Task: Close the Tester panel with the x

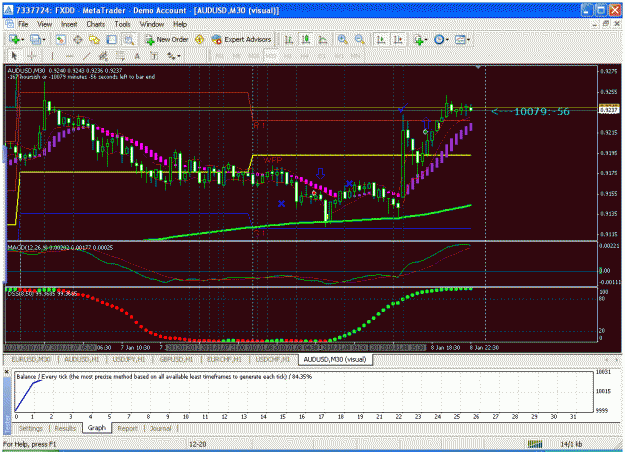Action: click(6, 371)
